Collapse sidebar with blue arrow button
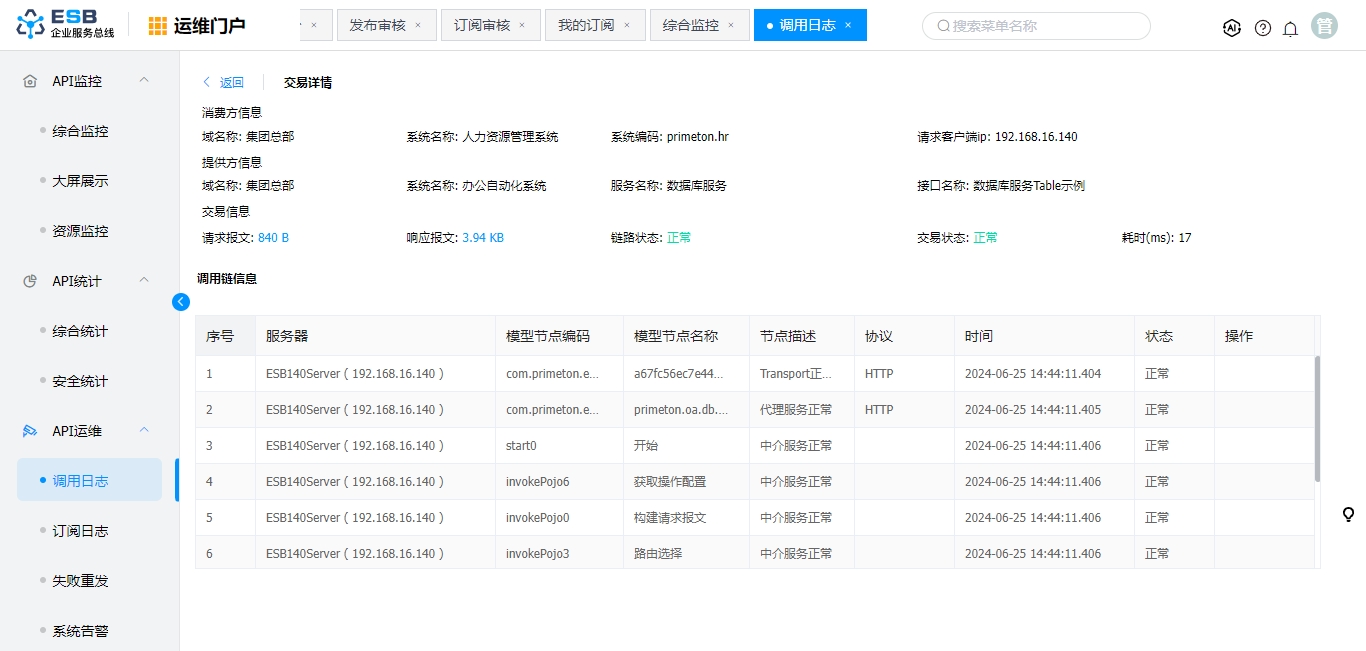 click(x=181, y=301)
